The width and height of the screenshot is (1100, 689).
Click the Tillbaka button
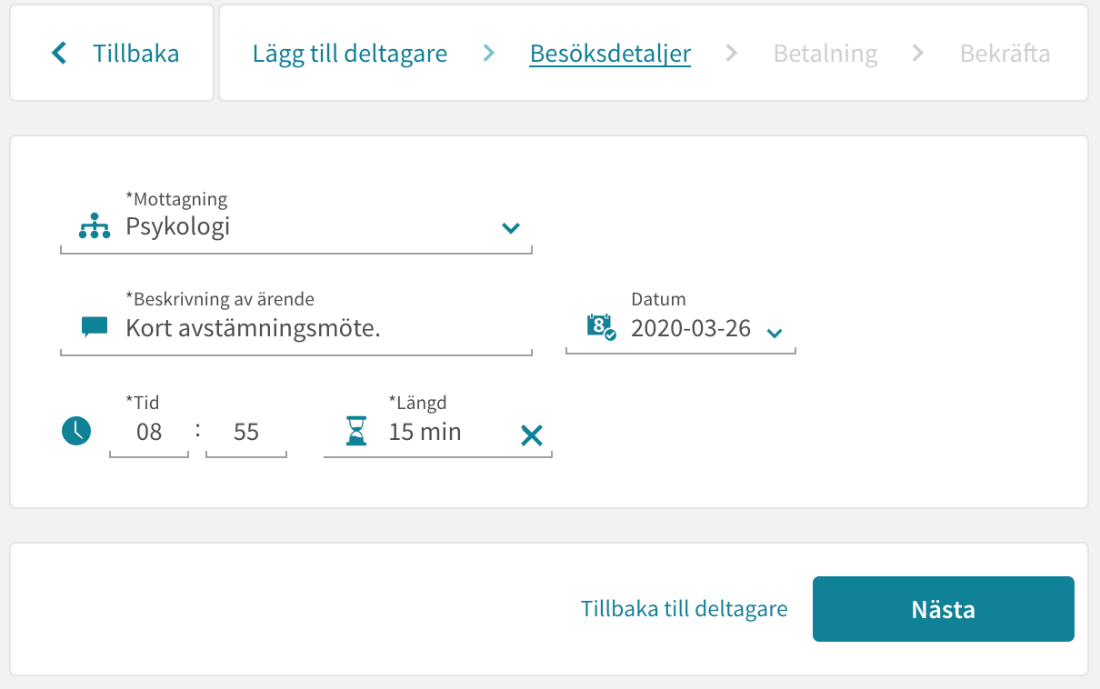pos(112,53)
